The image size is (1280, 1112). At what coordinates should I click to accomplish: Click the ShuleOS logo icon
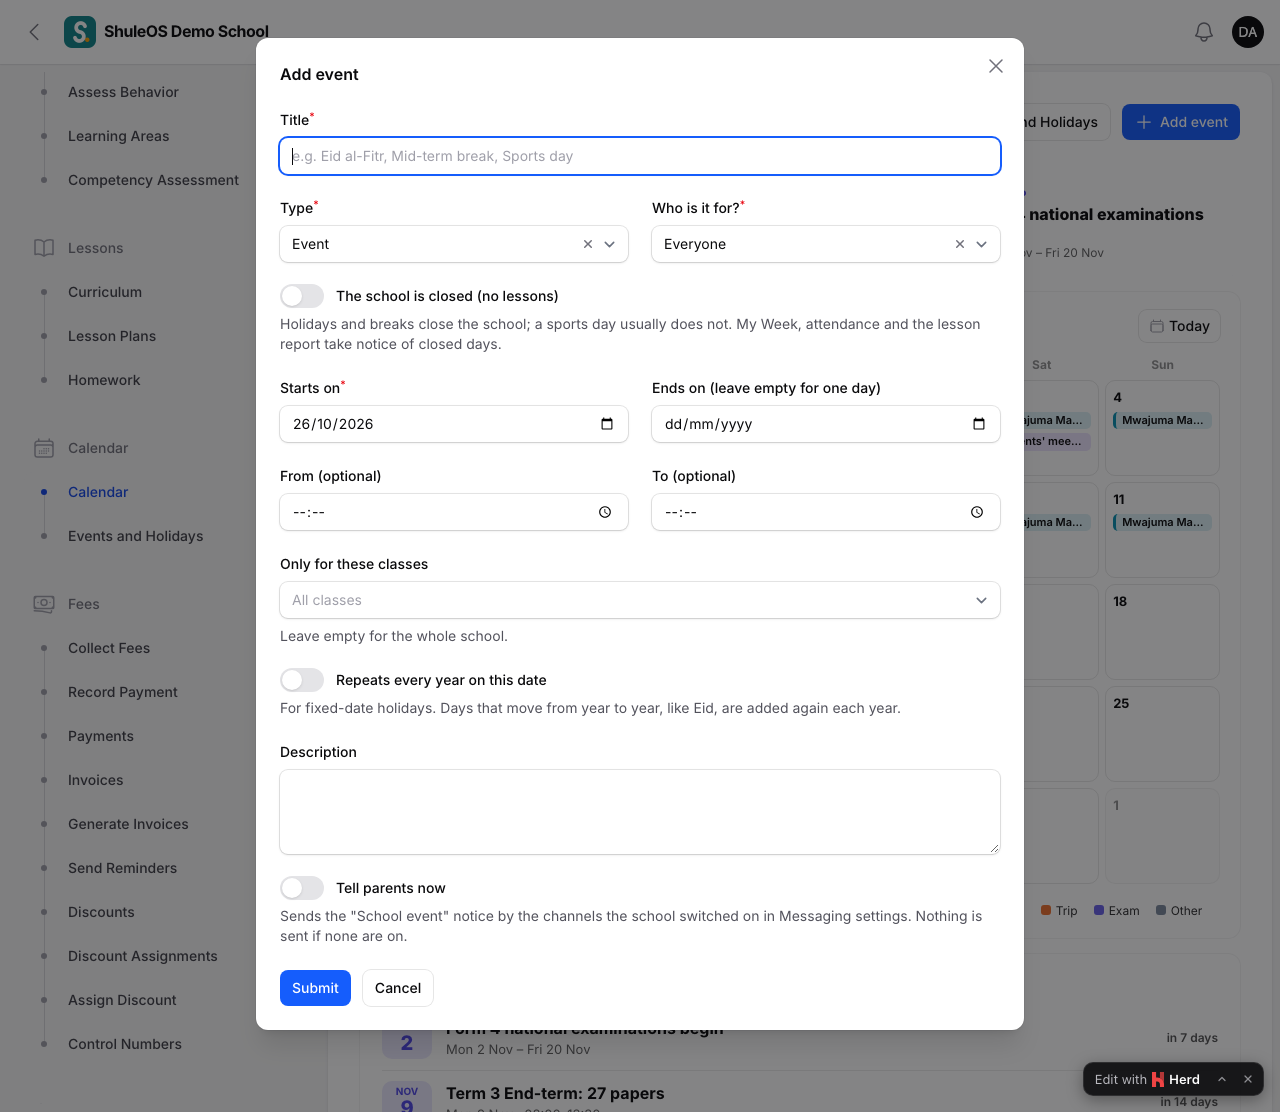(x=80, y=32)
